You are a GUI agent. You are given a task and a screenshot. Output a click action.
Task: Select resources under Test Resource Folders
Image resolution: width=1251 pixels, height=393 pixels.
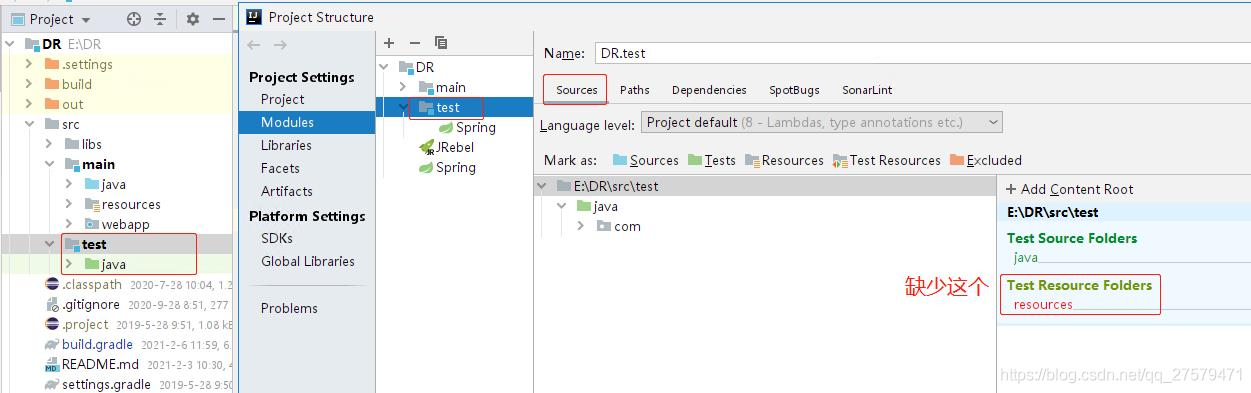(x=1042, y=304)
